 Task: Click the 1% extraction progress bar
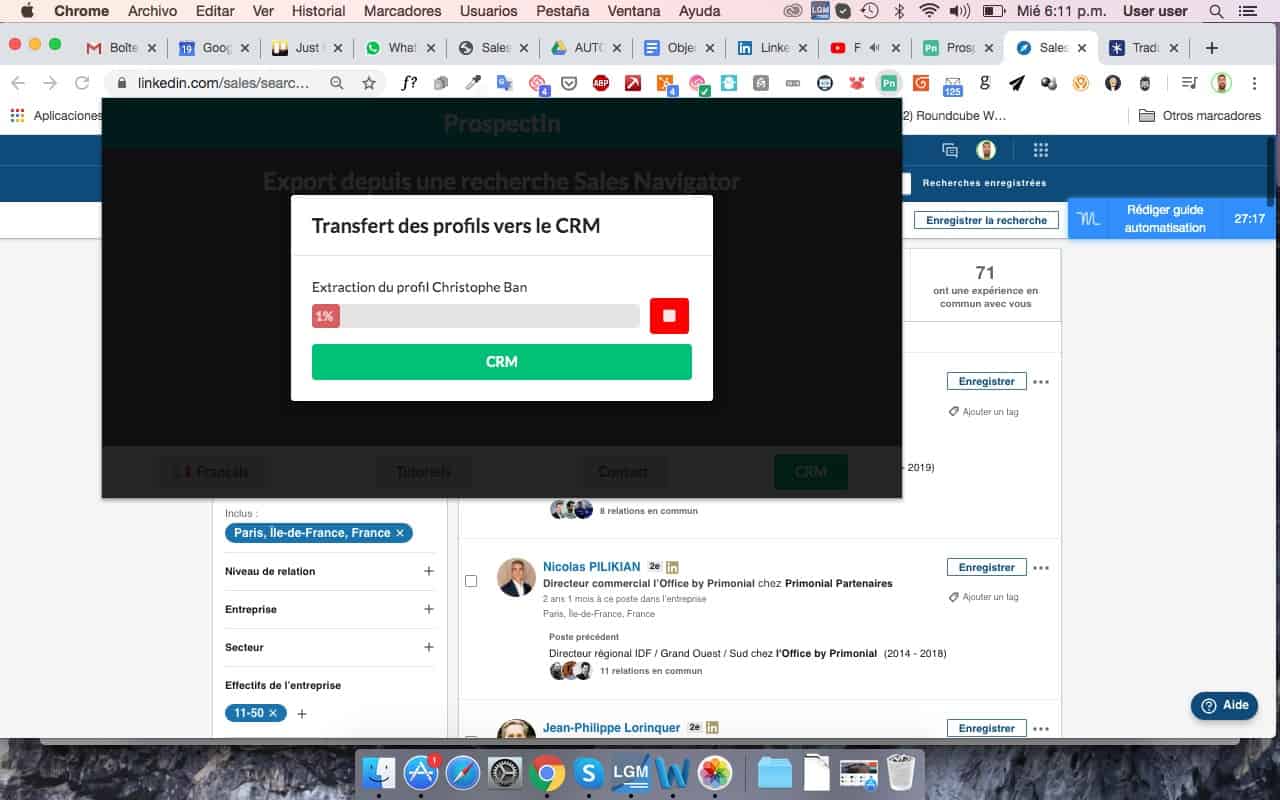click(x=475, y=316)
